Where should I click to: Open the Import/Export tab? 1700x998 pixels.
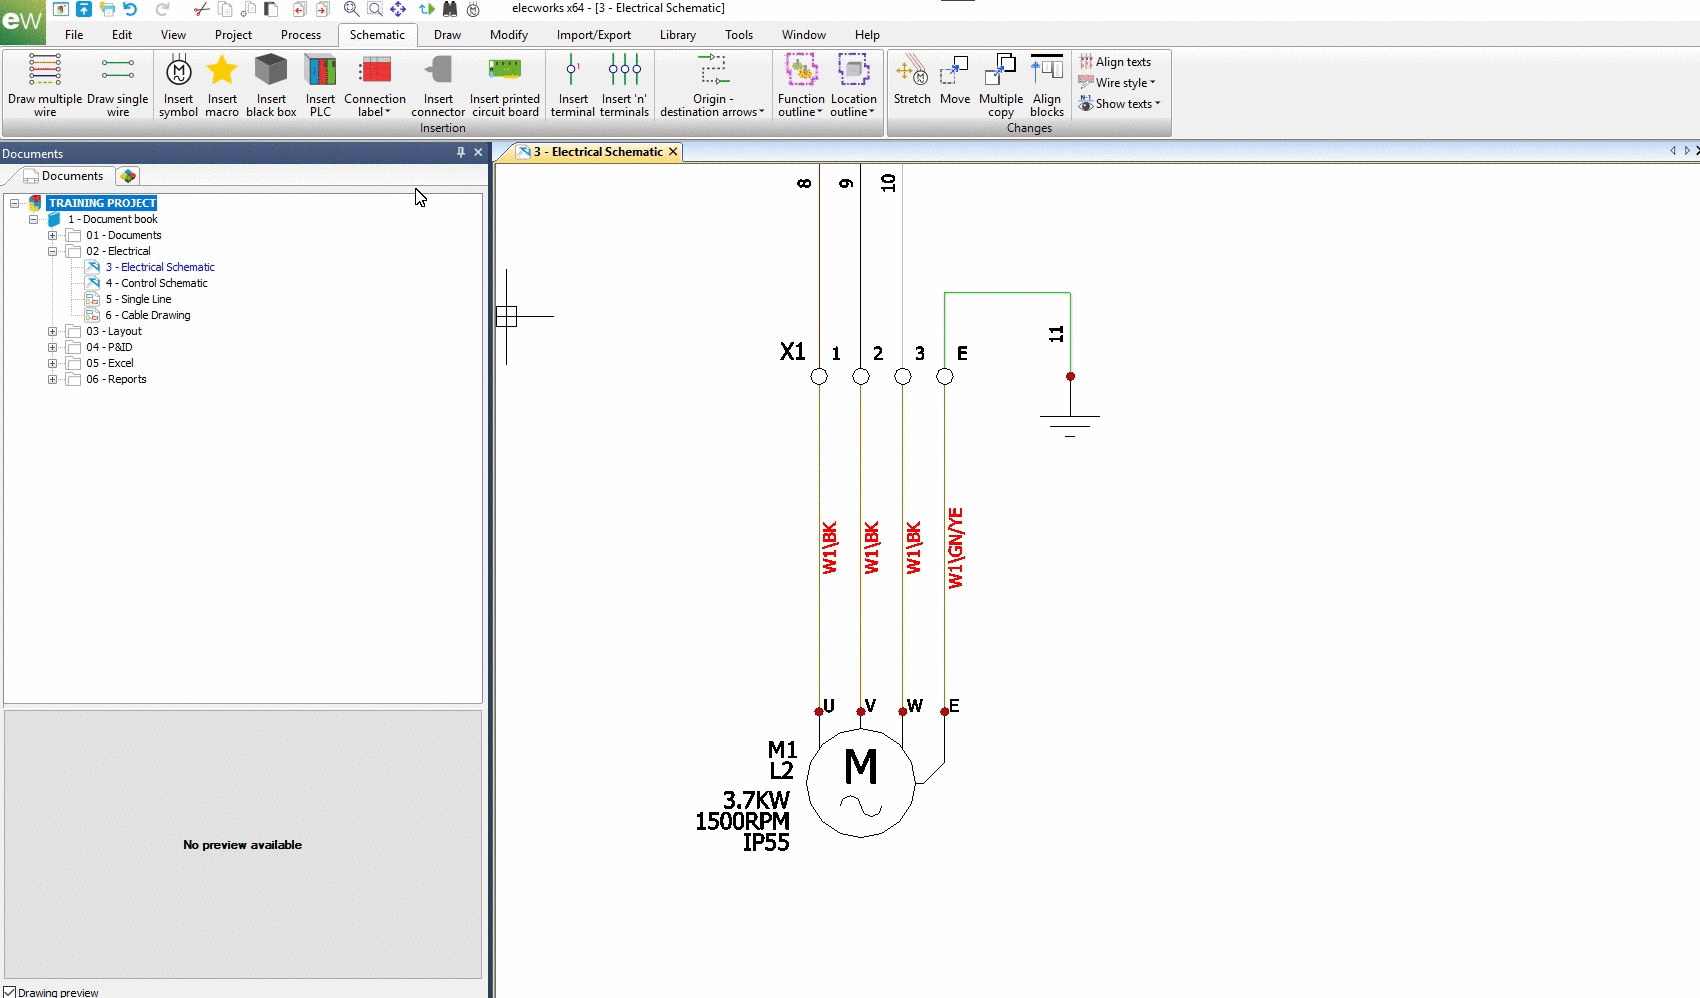pos(594,35)
